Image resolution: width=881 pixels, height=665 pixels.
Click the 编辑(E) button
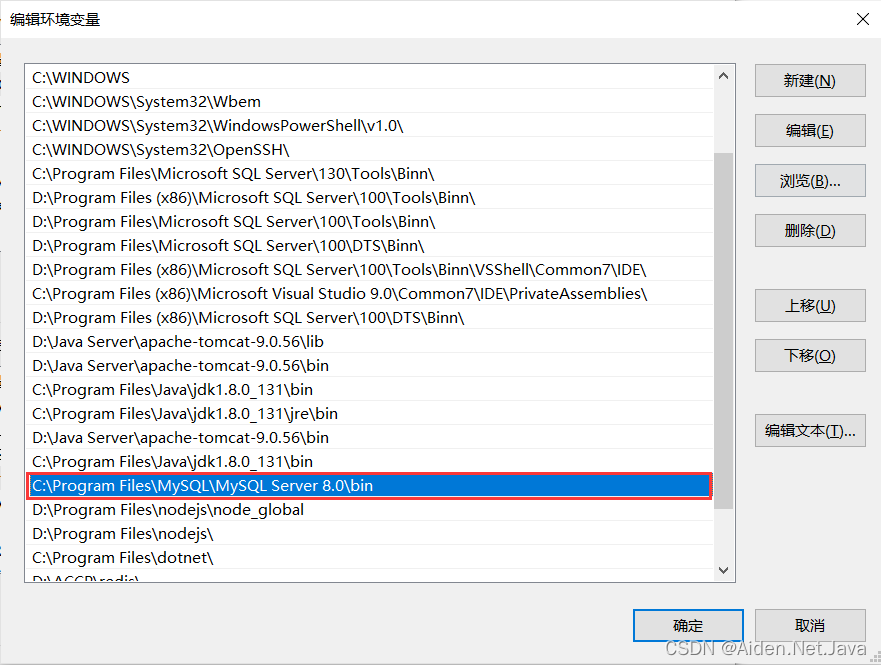810,131
